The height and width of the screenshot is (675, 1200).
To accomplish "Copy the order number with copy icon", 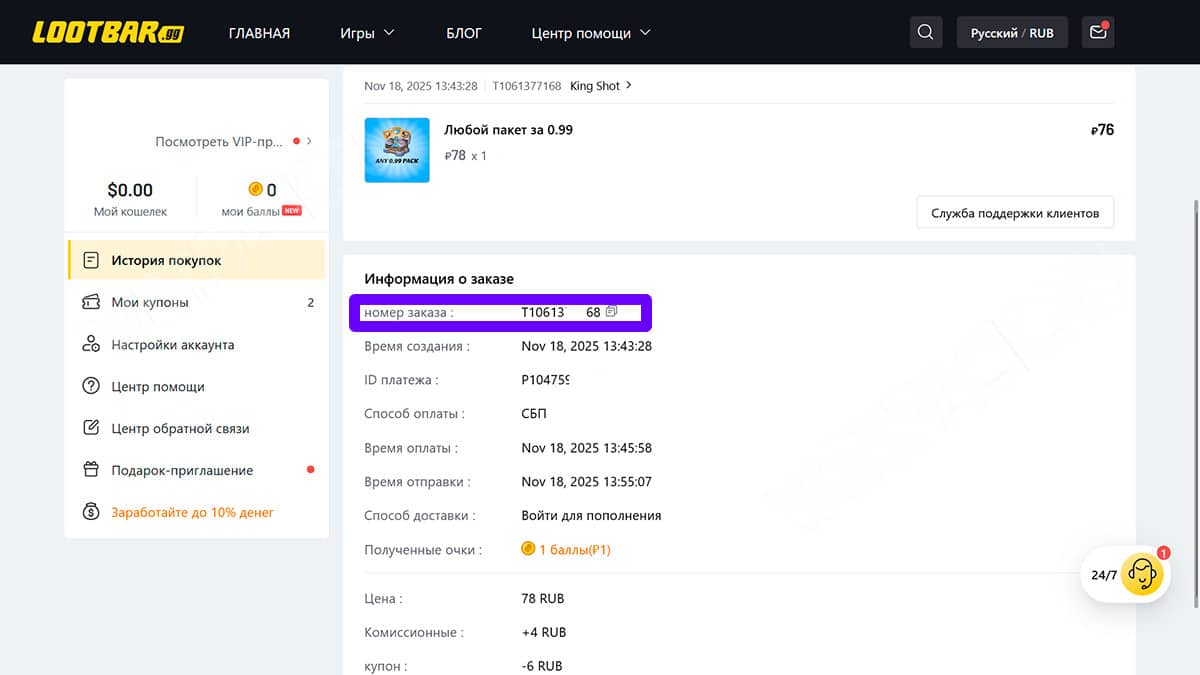I will click(x=612, y=312).
